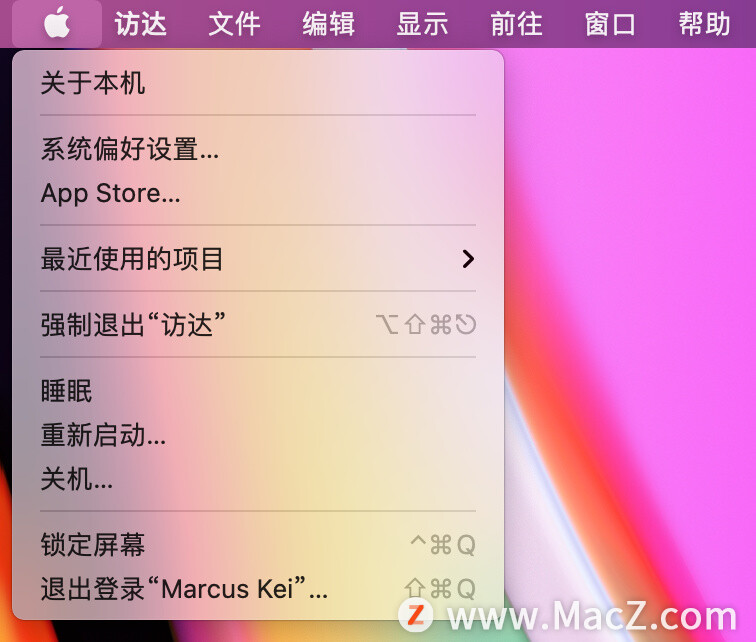Open the 帮助 menu

coord(704,24)
